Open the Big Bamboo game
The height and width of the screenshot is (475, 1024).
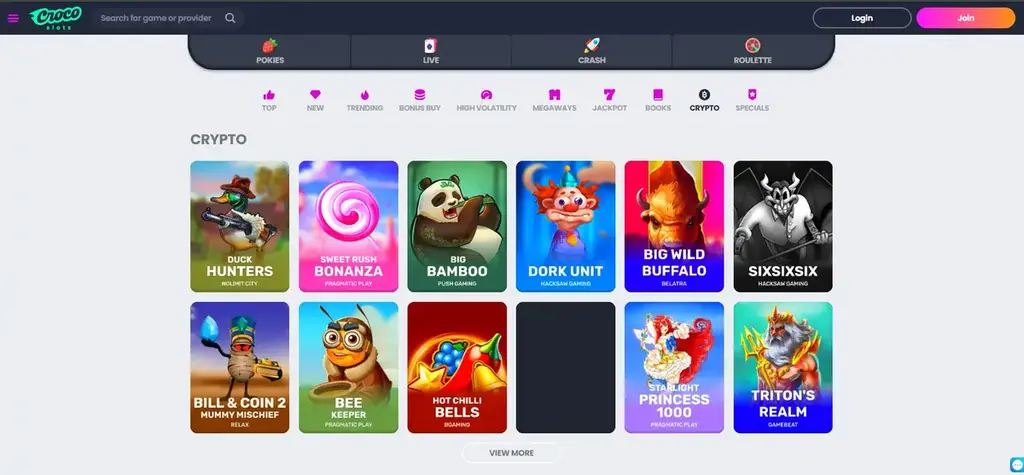(x=457, y=226)
